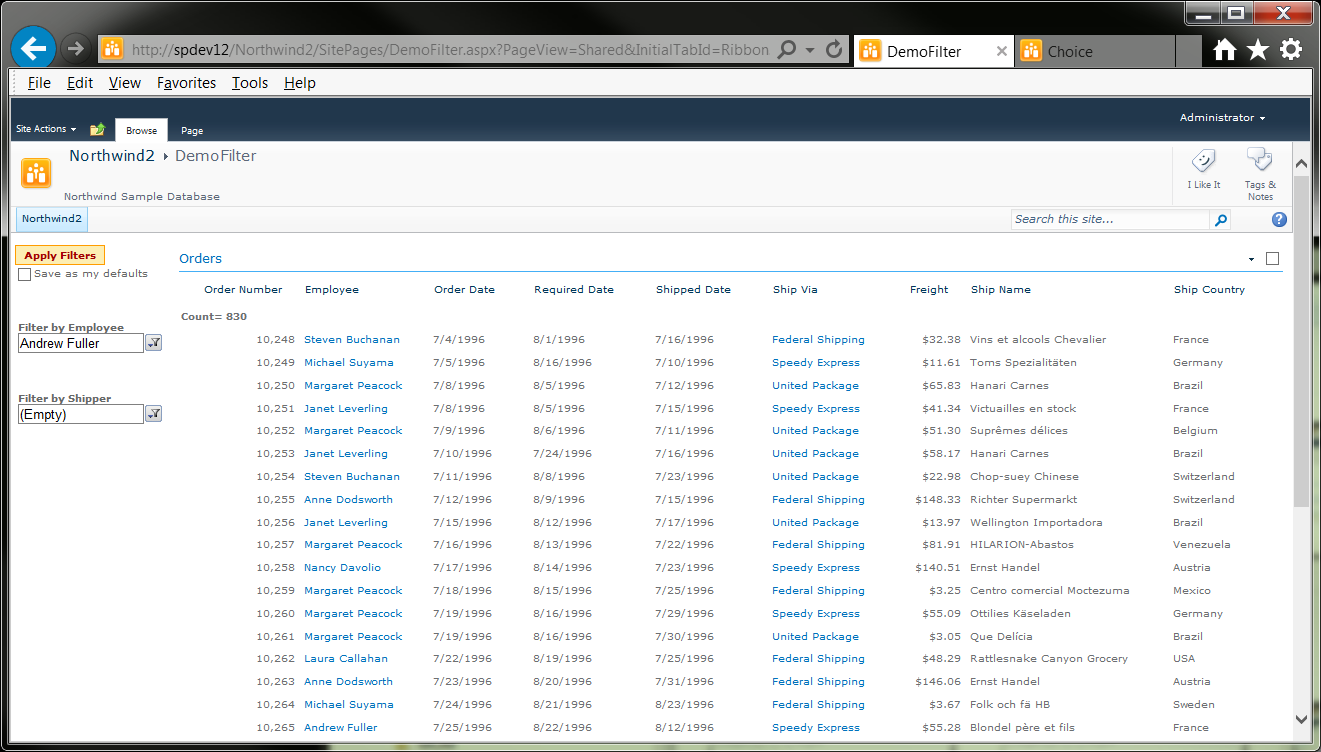Check Save as my defaults
Screen dimensions: 1321x752
point(25,274)
